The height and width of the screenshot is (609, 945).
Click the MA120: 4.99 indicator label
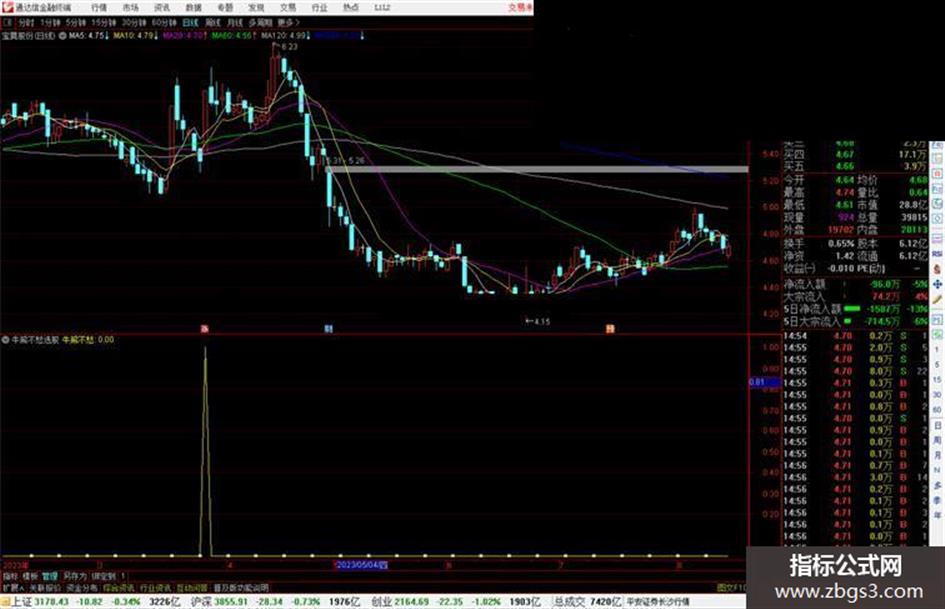(x=283, y=36)
